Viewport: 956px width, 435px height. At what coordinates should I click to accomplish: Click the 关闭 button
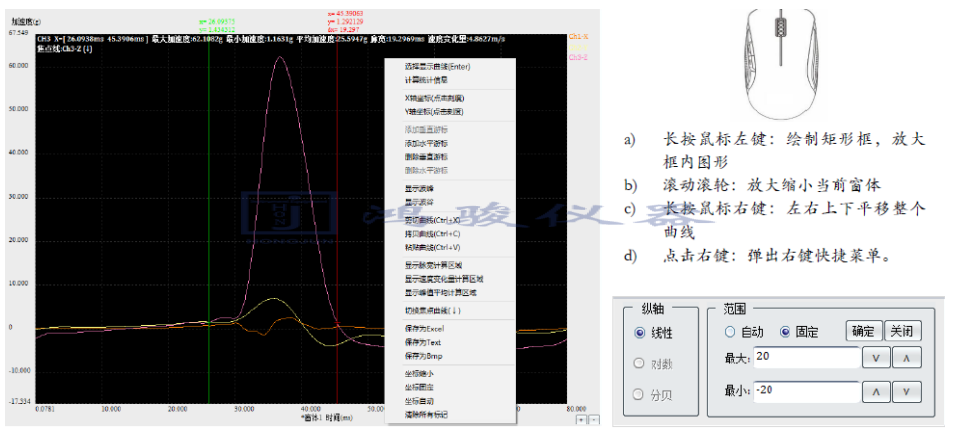click(903, 332)
